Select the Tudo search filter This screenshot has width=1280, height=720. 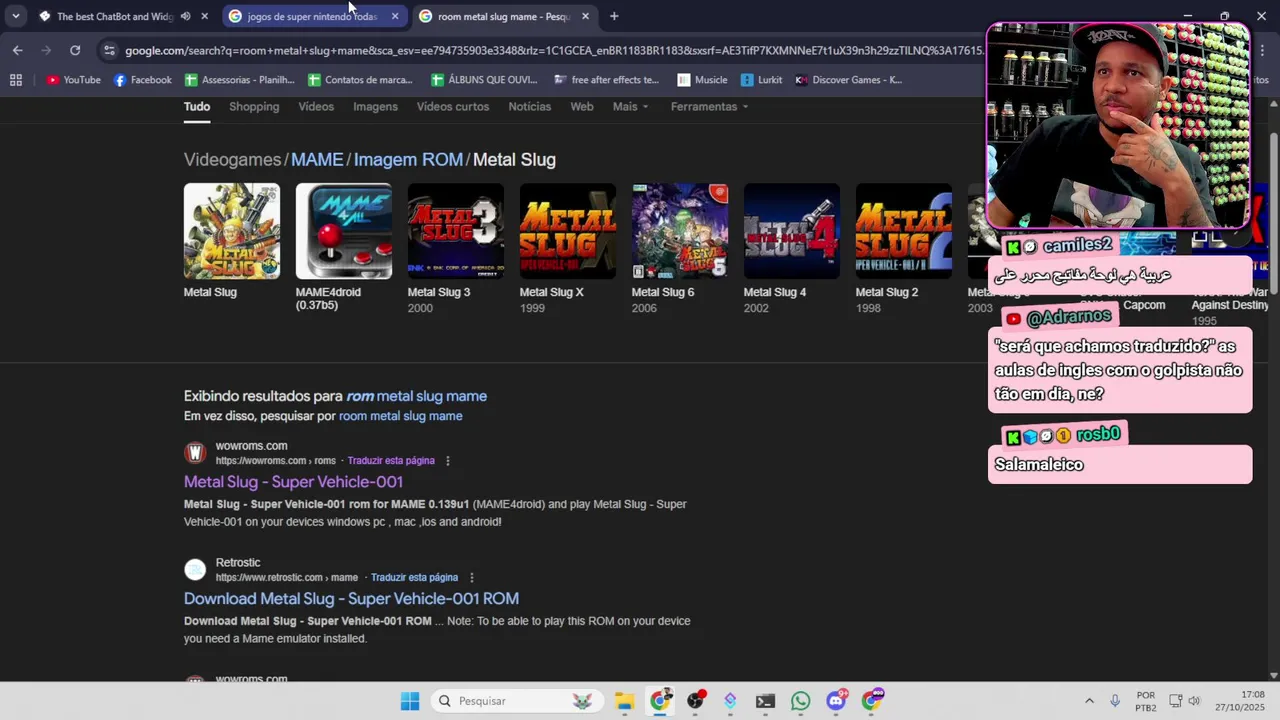tap(197, 106)
